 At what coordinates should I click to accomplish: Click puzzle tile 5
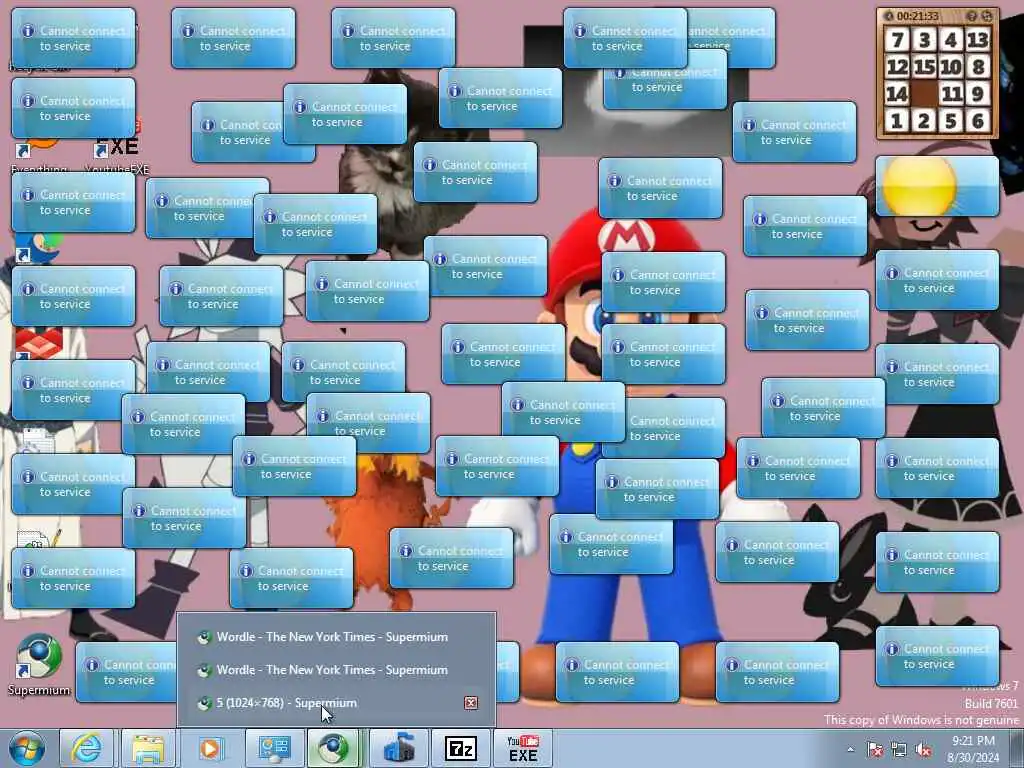[x=951, y=120]
